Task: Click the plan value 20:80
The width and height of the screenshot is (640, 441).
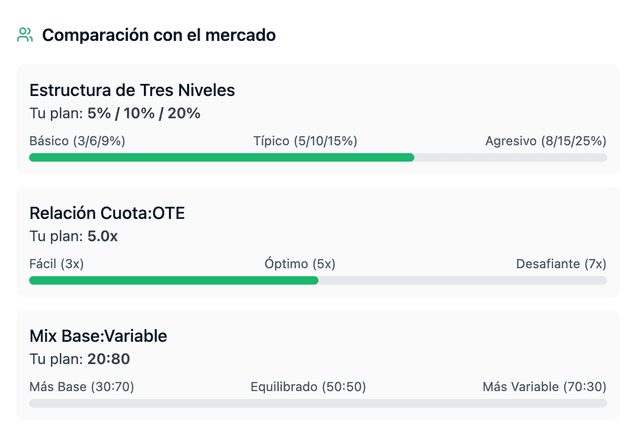Action: (108, 359)
